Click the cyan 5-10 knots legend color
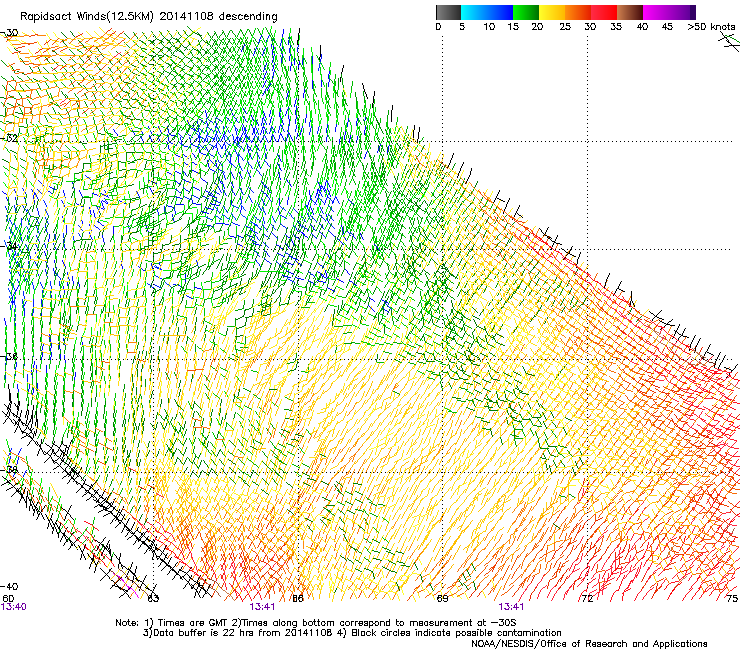 coord(474,12)
